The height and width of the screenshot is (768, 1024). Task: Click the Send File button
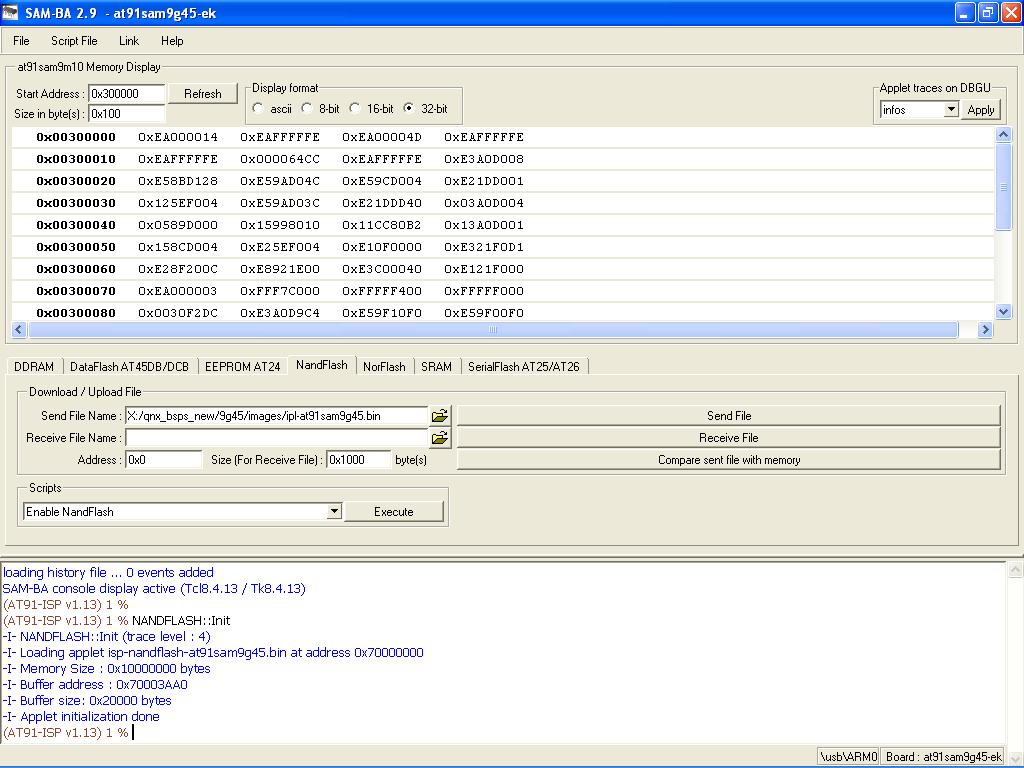click(x=728, y=416)
